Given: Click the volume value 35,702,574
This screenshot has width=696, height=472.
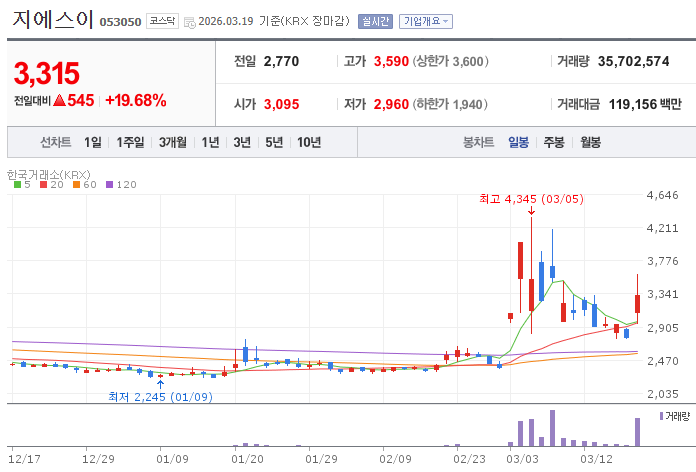Looking at the screenshot, I should coord(633,61).
